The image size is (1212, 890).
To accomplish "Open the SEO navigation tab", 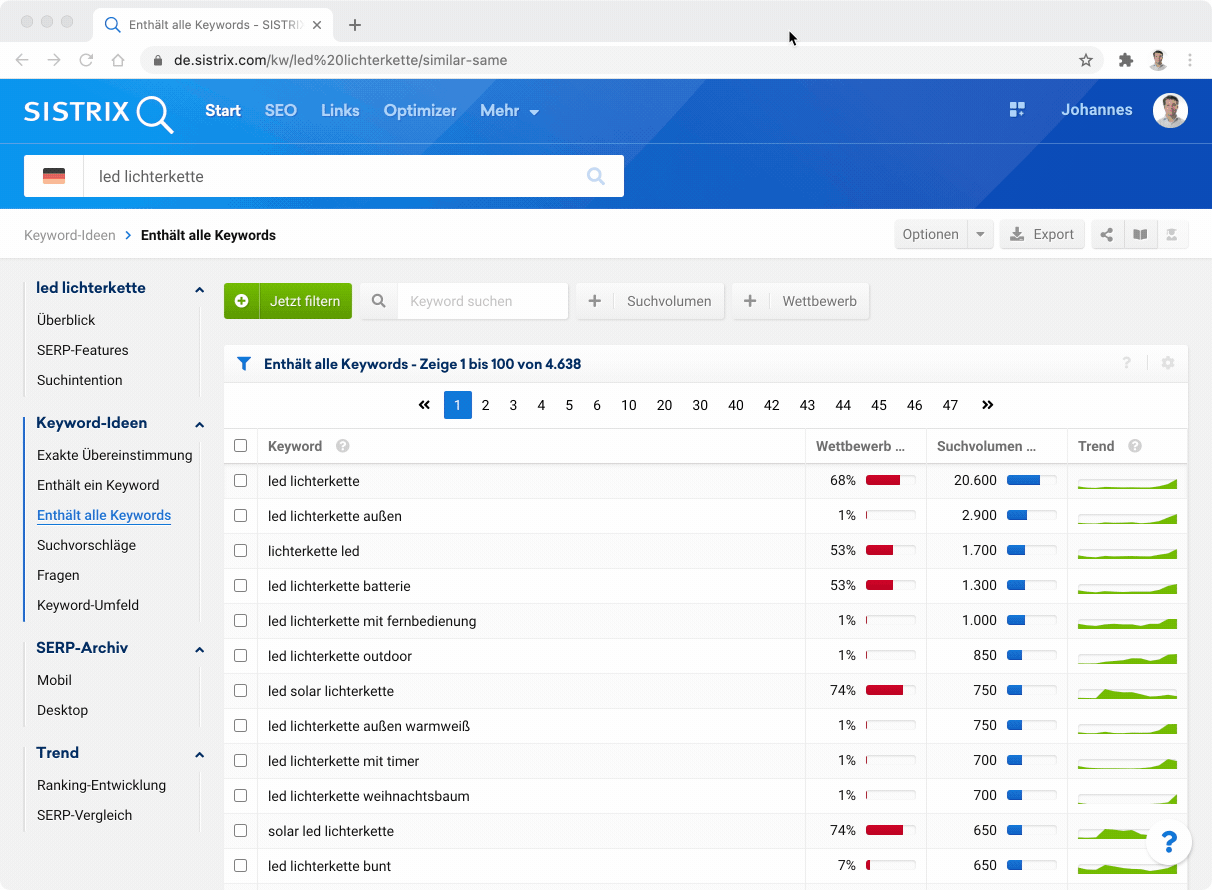I will pos(280,111).
